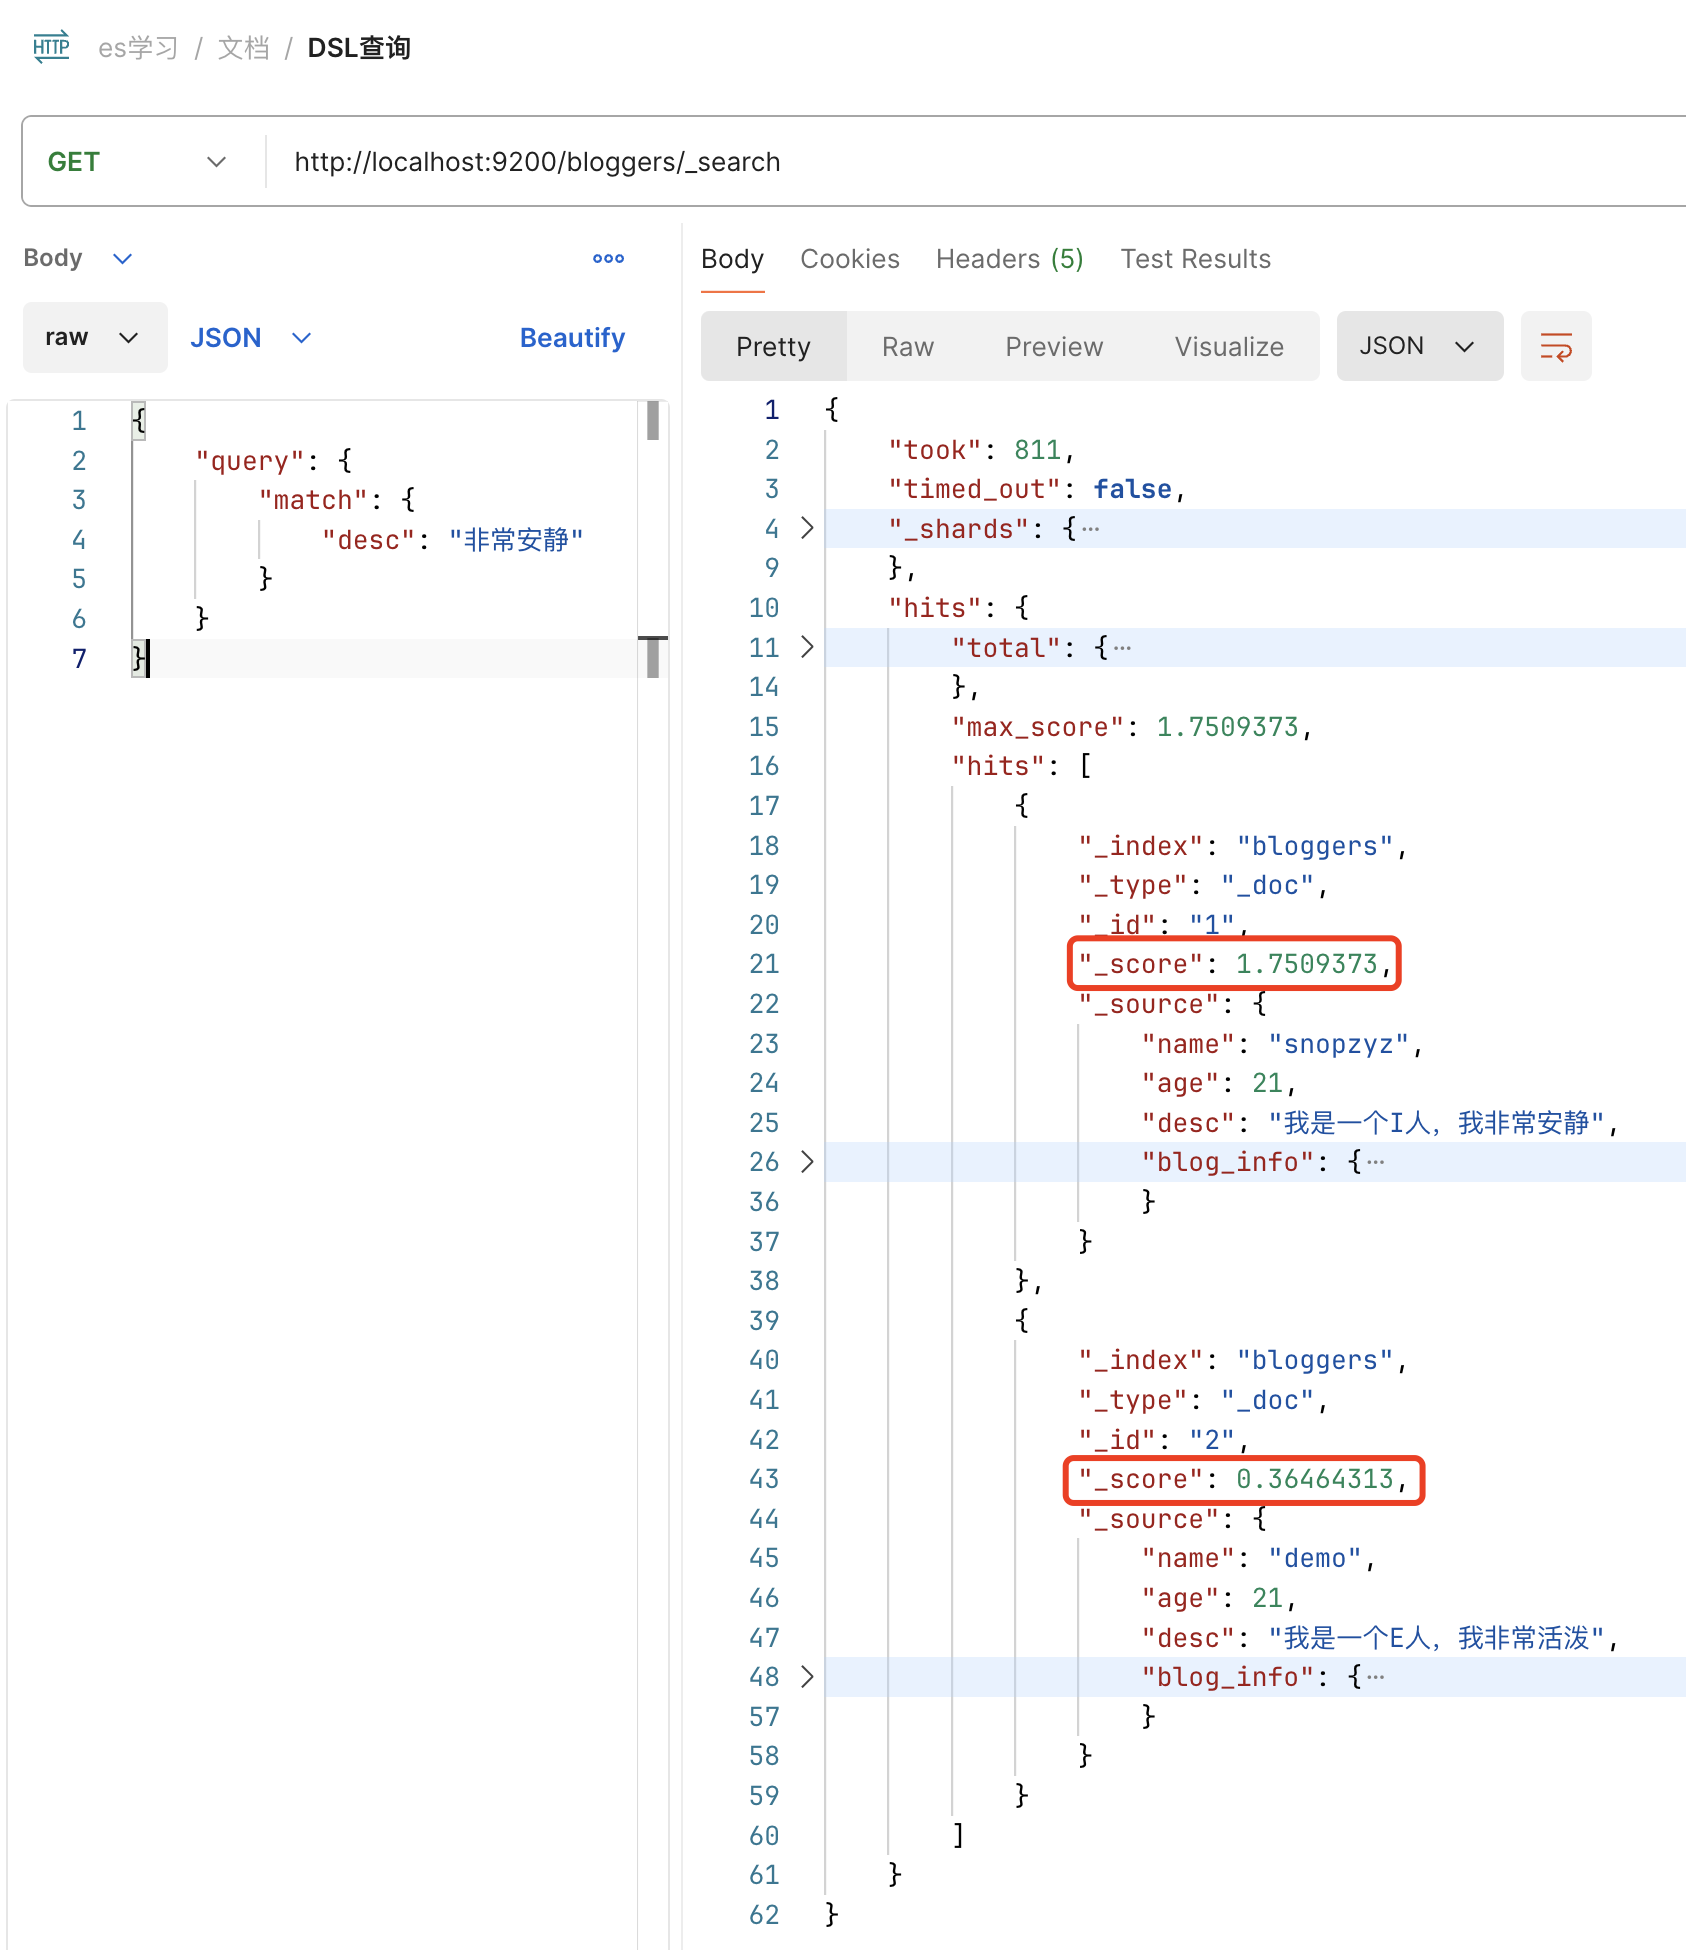The image size is (1686, 1950).
Task: Click the "非常安静" value in request body
Action: pyautogui.click(x=516, y=540)
